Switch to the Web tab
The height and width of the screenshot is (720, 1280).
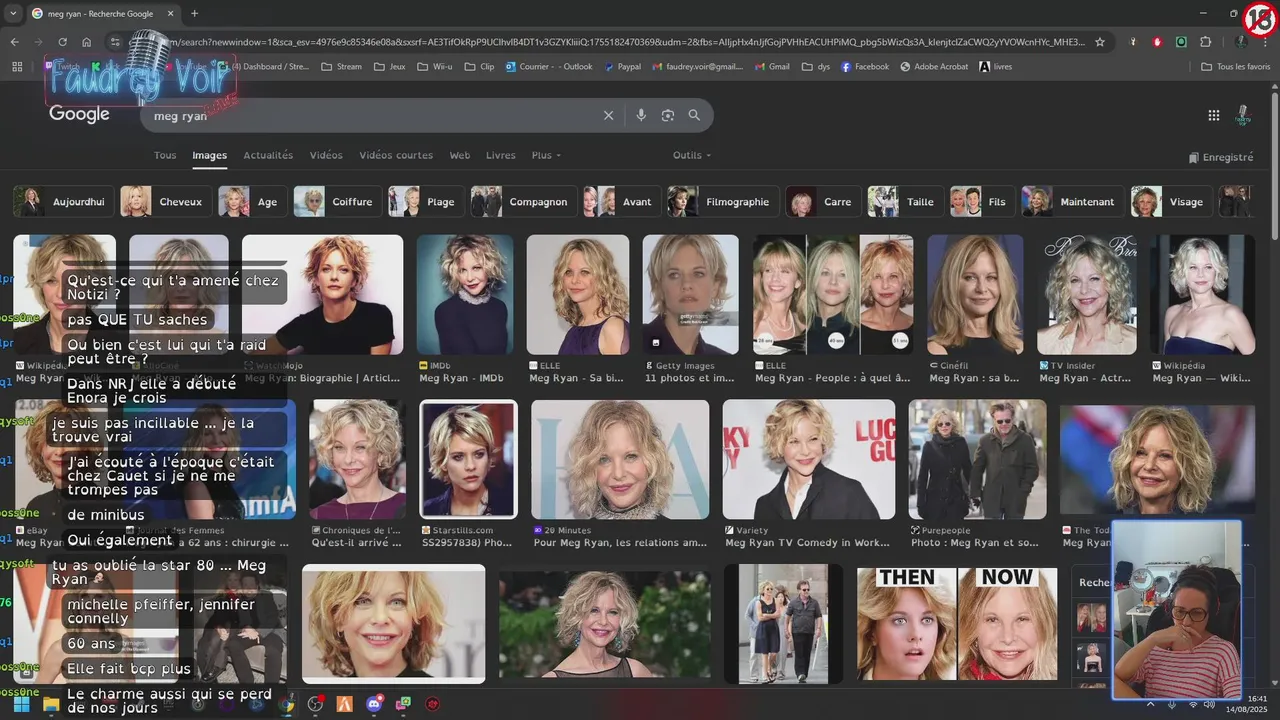pos(460,155)
